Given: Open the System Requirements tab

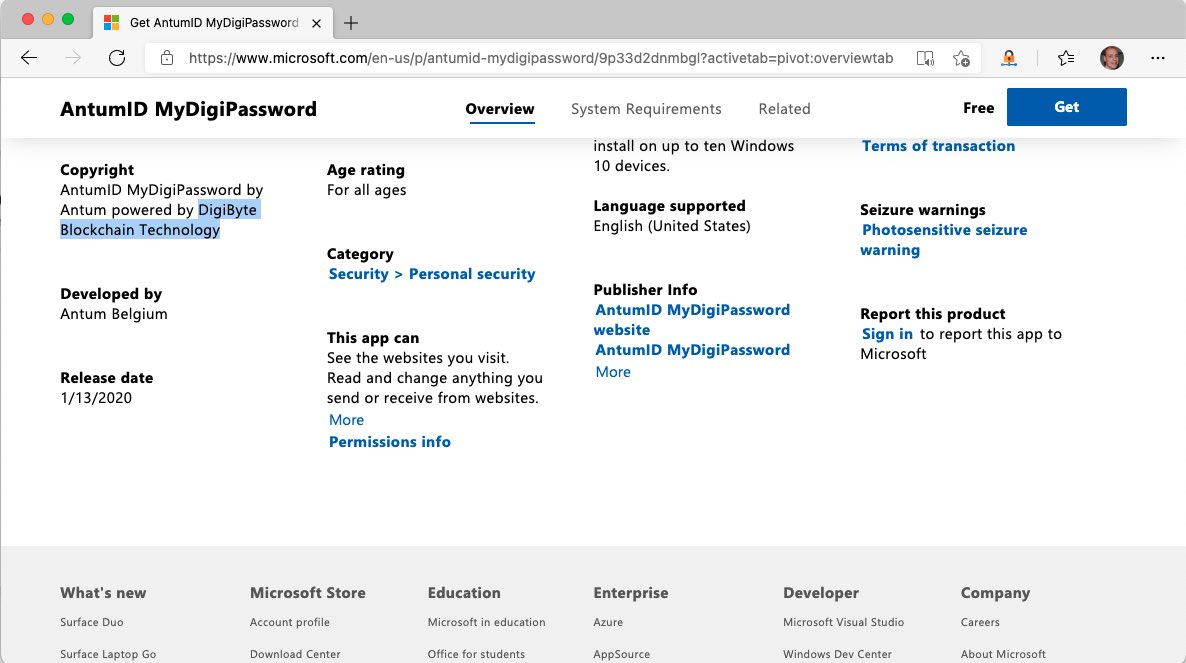Looking at the screenshot, I should coord(646,109).
